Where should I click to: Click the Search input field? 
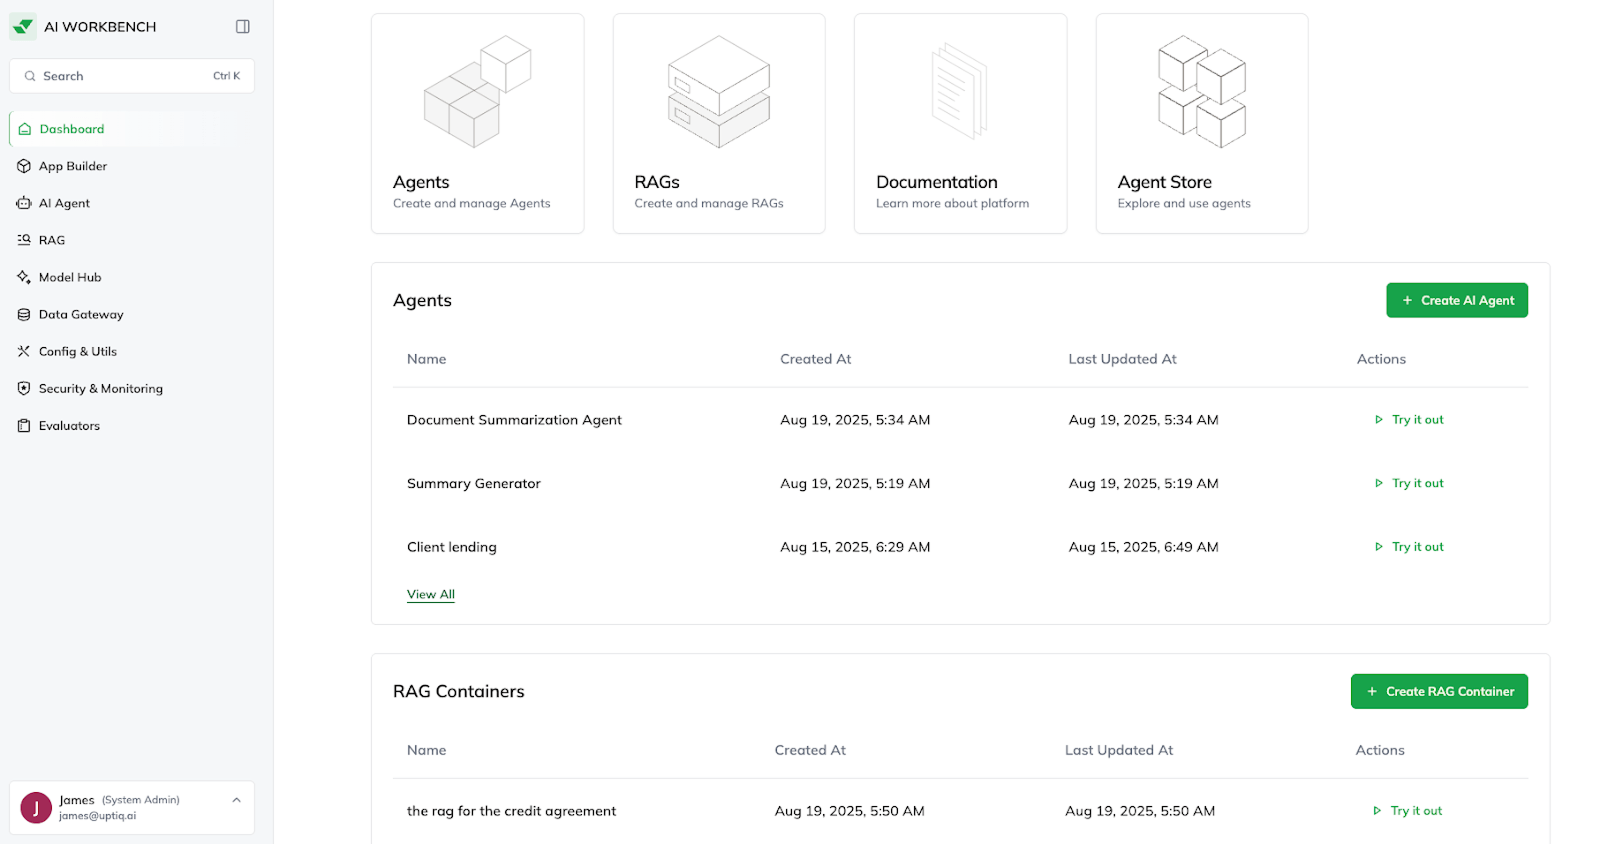pos(125,76)
